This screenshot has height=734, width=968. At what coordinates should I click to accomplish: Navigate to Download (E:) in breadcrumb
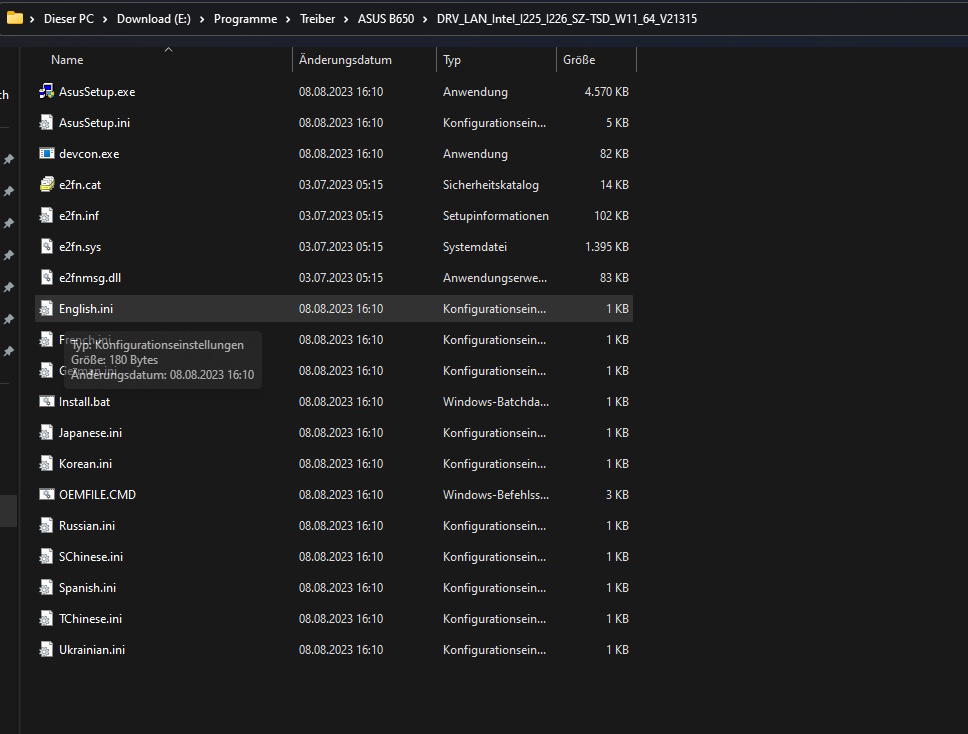pos(154,19)
